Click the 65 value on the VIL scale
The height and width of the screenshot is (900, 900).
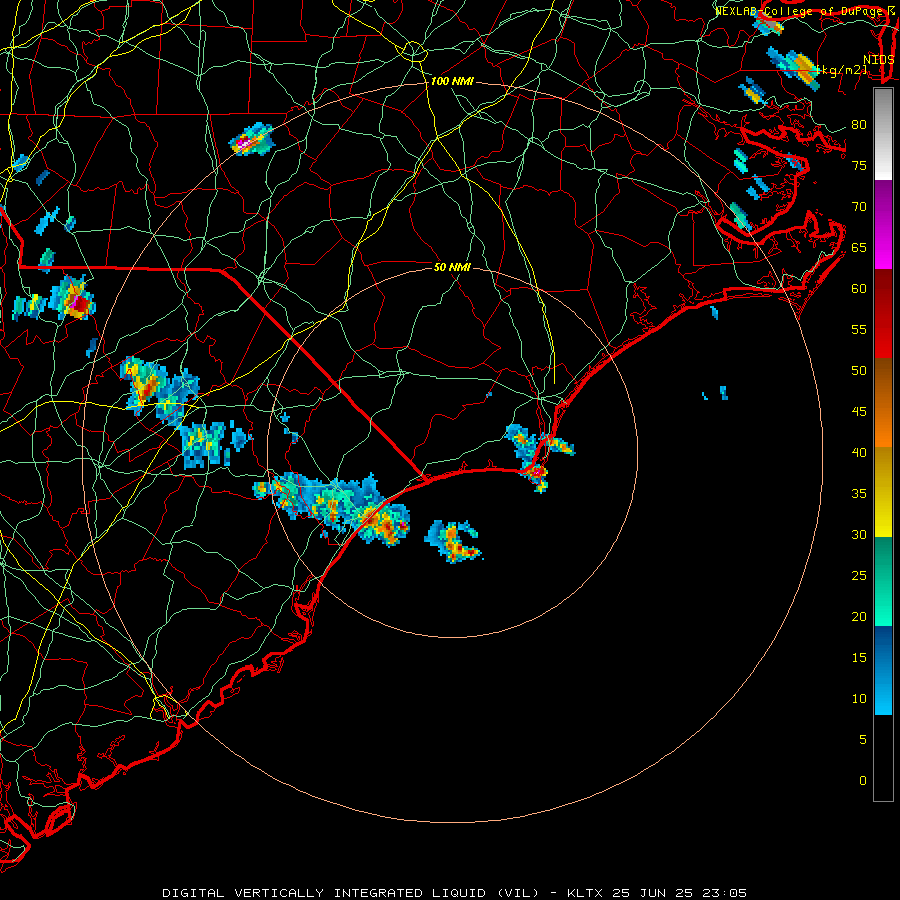(859, 248)
